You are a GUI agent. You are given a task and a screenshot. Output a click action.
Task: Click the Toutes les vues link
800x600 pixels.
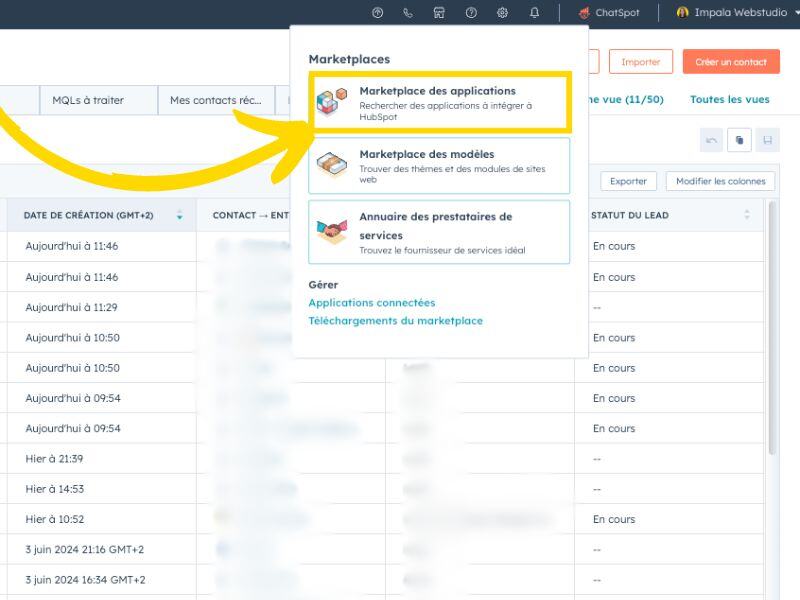730,99
